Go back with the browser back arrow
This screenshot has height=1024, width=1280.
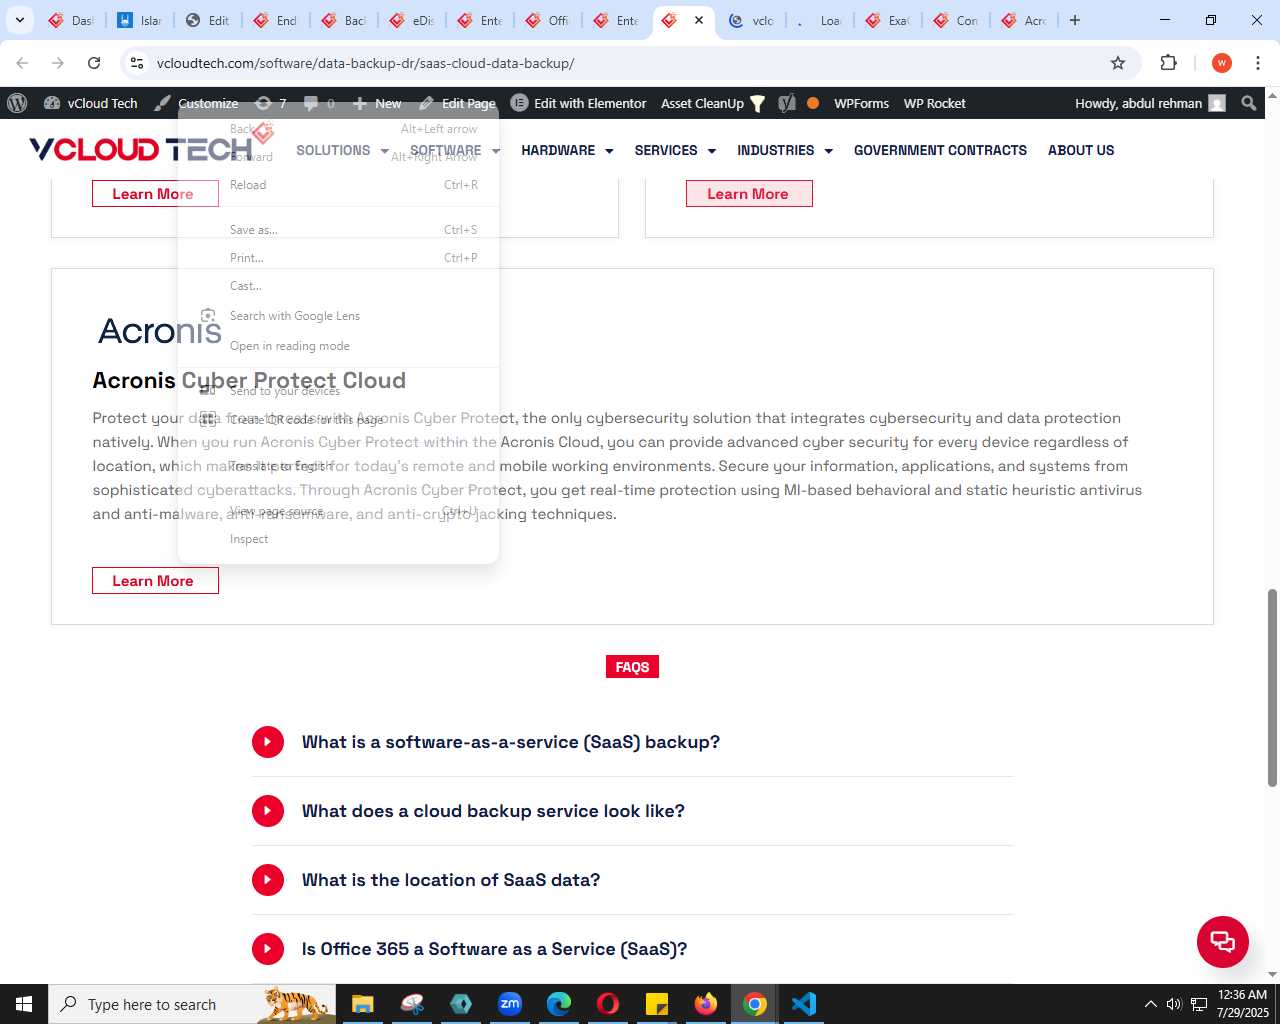22,63
